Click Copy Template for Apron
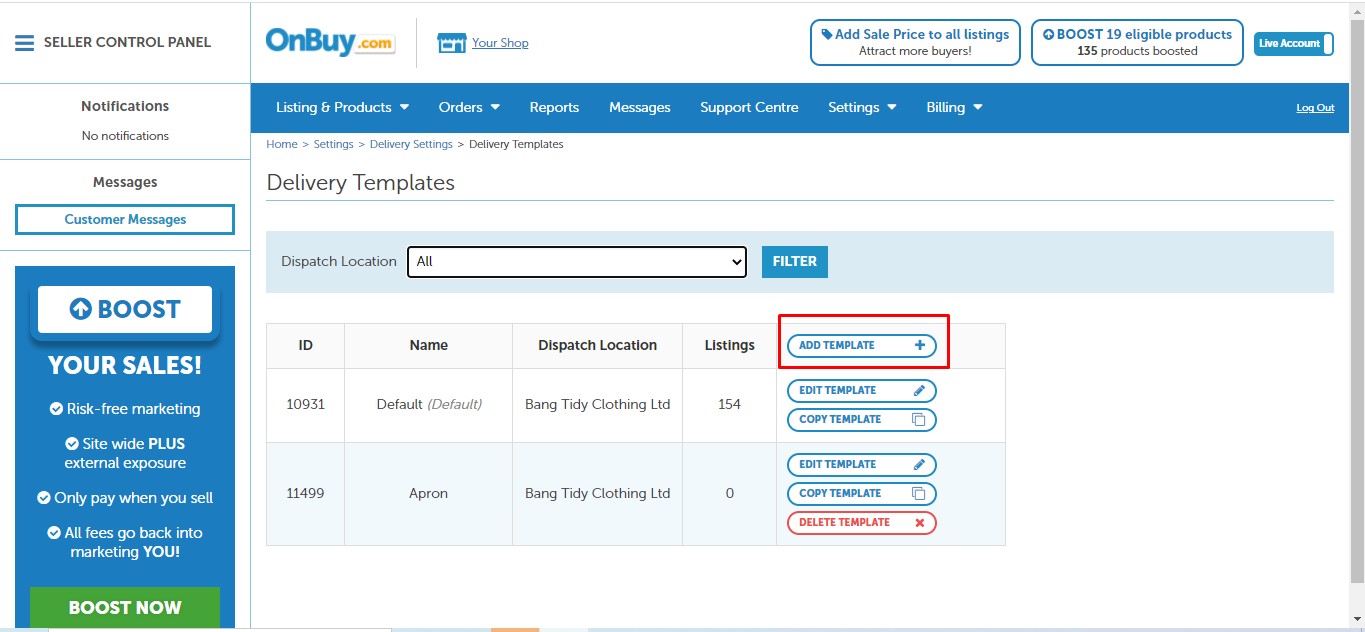Screen dimensions: 1365x632 (862, 494)
